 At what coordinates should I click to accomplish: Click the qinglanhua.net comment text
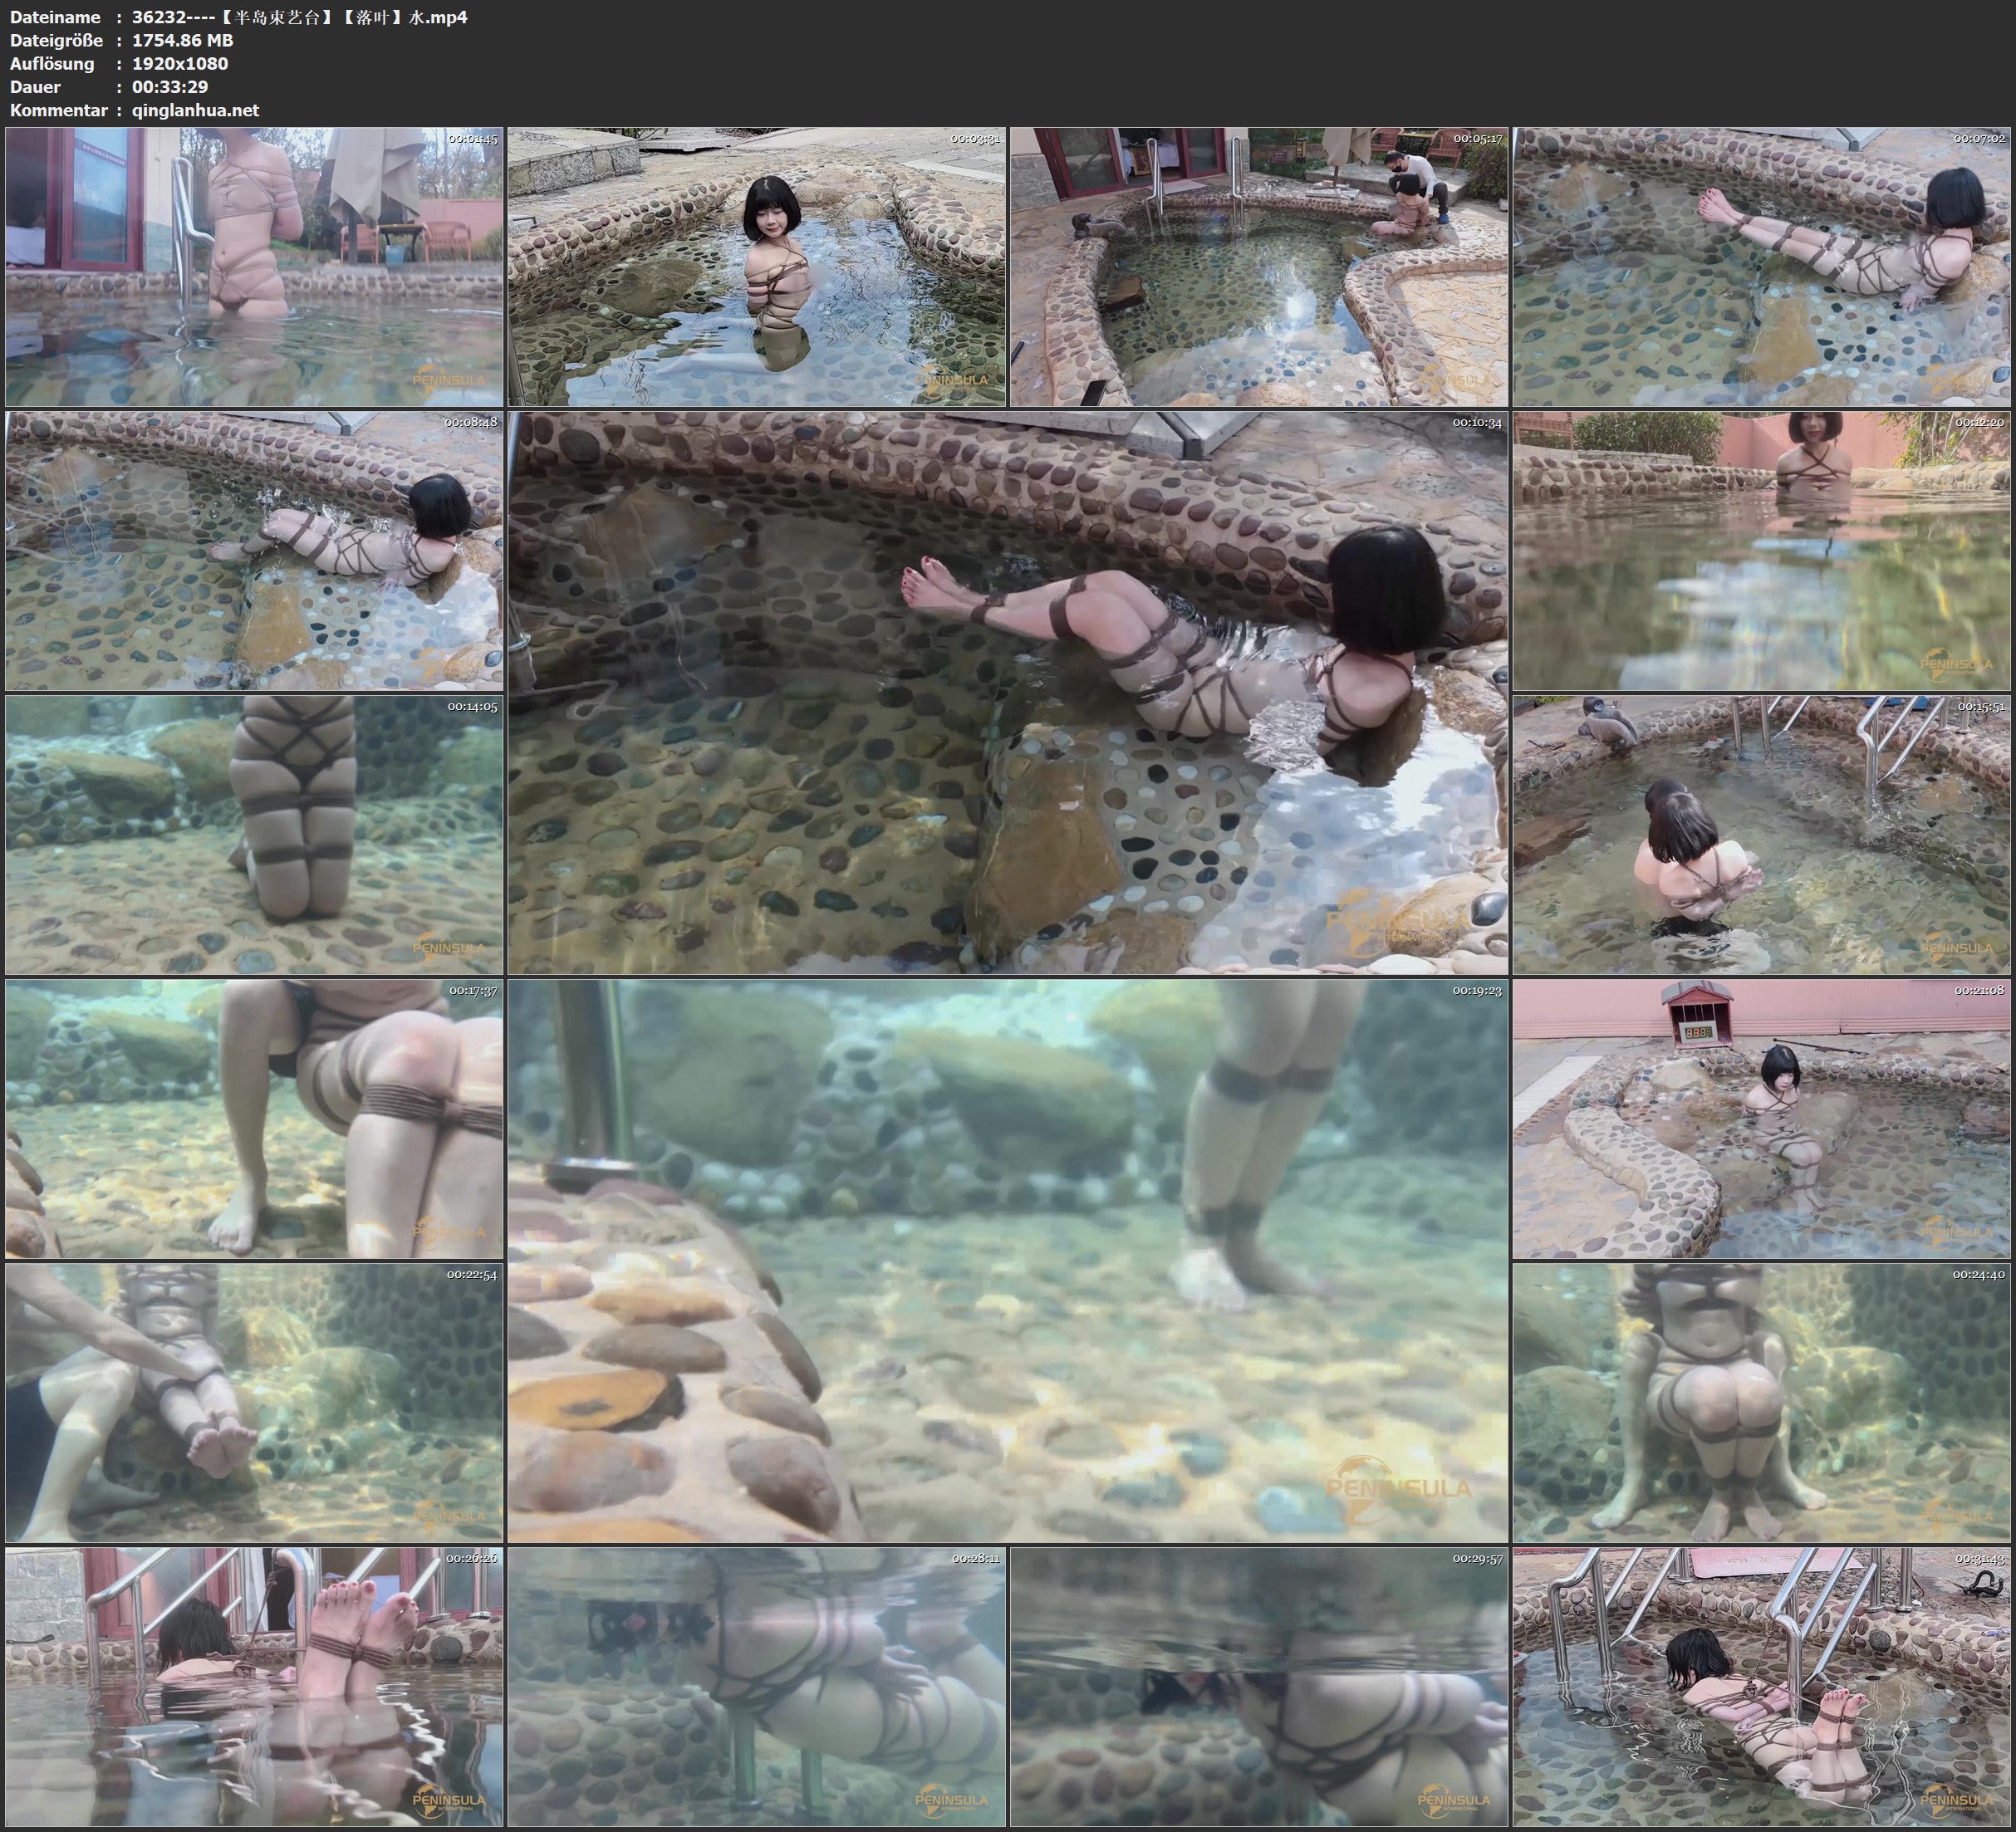(195, 110)
